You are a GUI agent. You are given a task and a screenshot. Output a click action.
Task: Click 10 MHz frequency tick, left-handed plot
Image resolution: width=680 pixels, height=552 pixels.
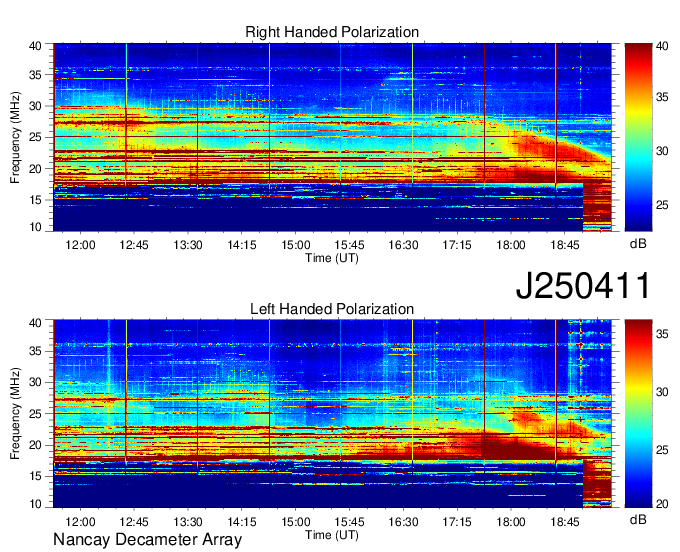click(35, 504)
